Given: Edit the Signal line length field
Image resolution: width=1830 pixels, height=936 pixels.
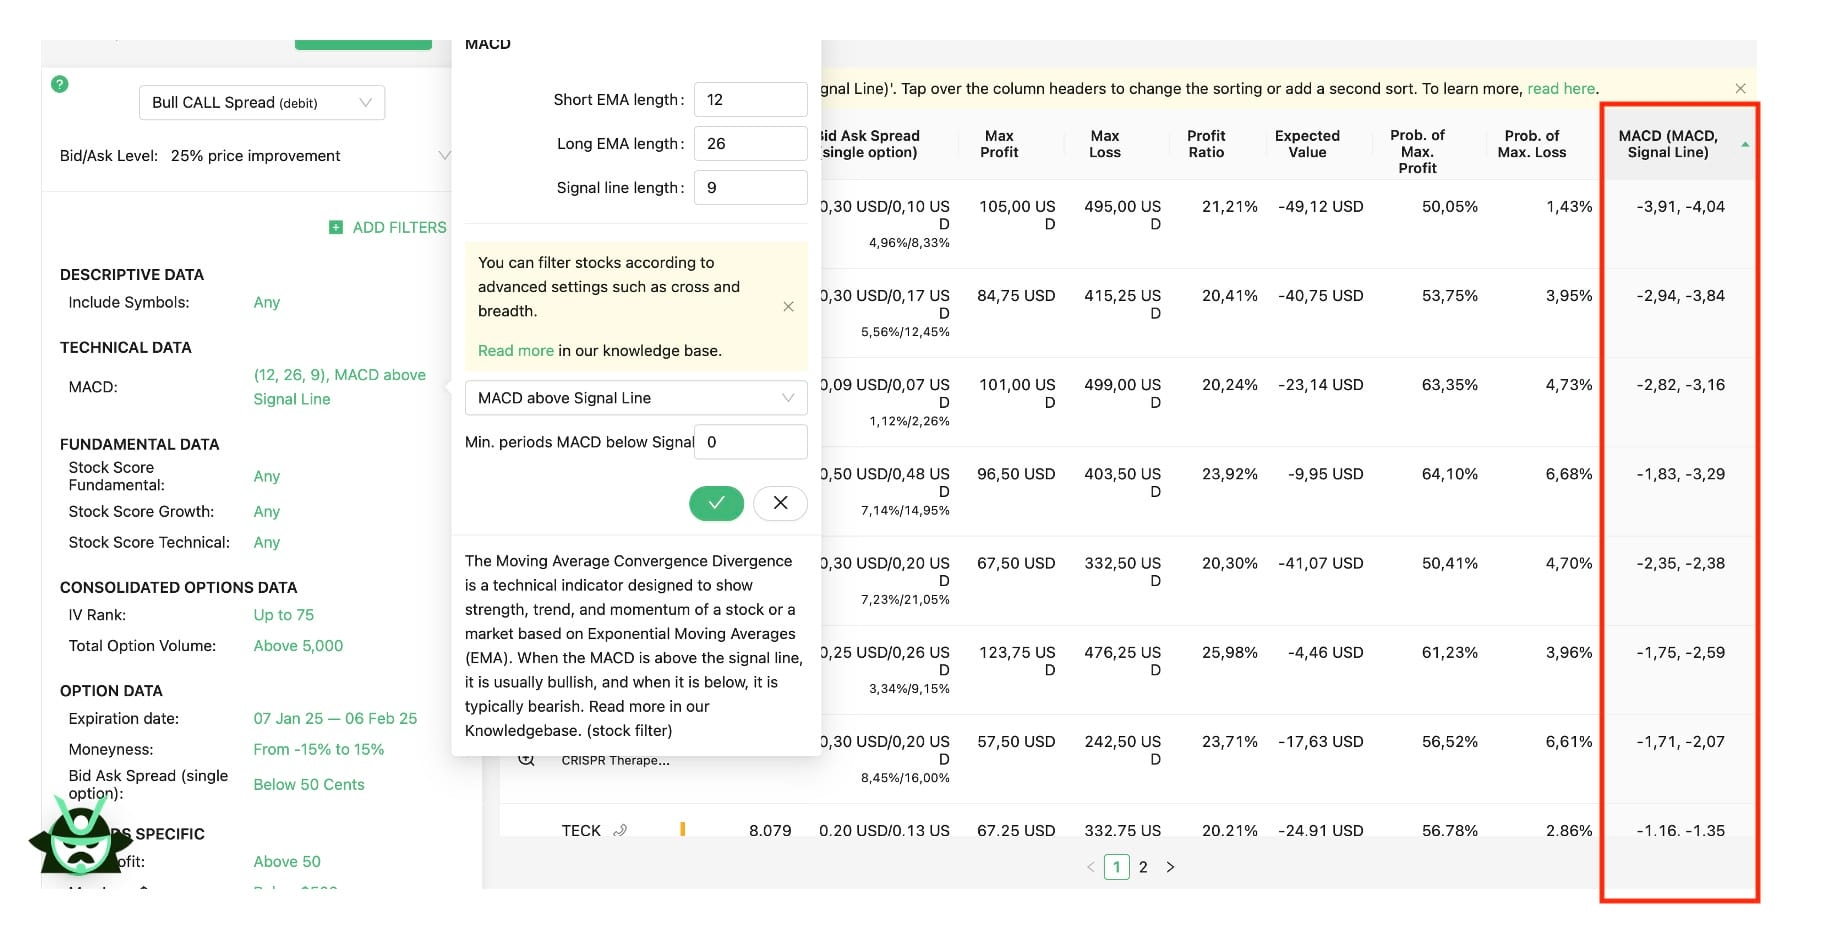Looking at the screenshot, I should pos(750,188).
